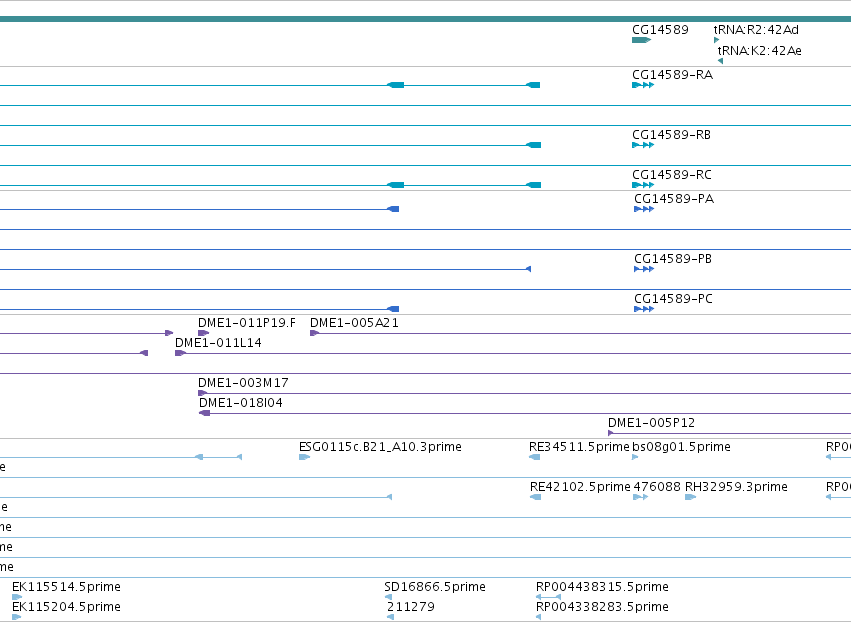
Task: Select the EK115204.5prime EST label
Action: pos(66,607)
